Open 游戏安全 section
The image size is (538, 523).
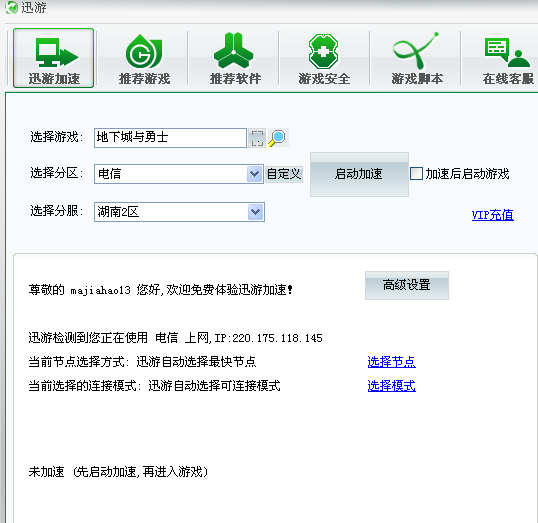point(324,59)
